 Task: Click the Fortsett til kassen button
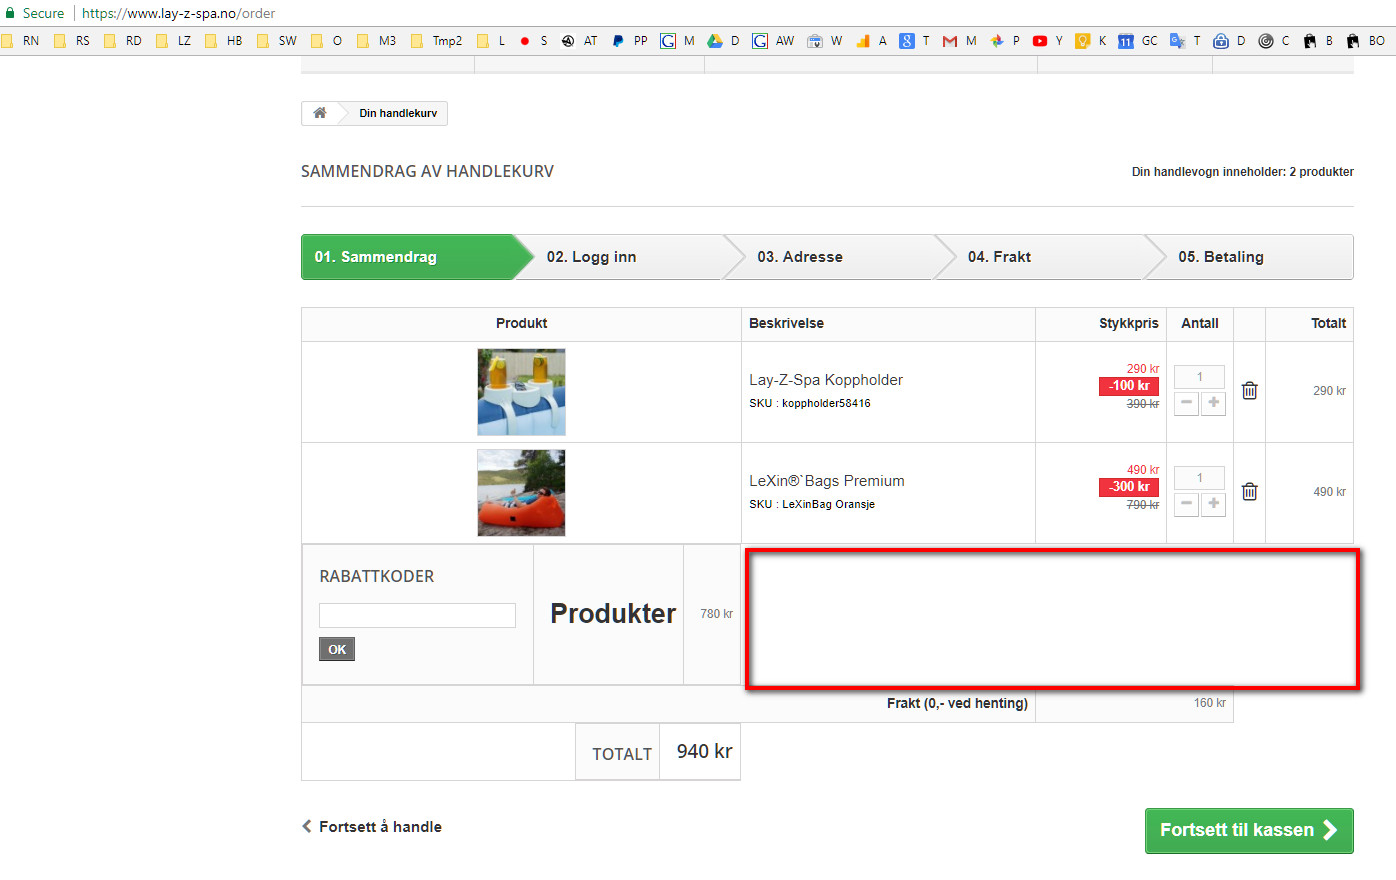1249,830
